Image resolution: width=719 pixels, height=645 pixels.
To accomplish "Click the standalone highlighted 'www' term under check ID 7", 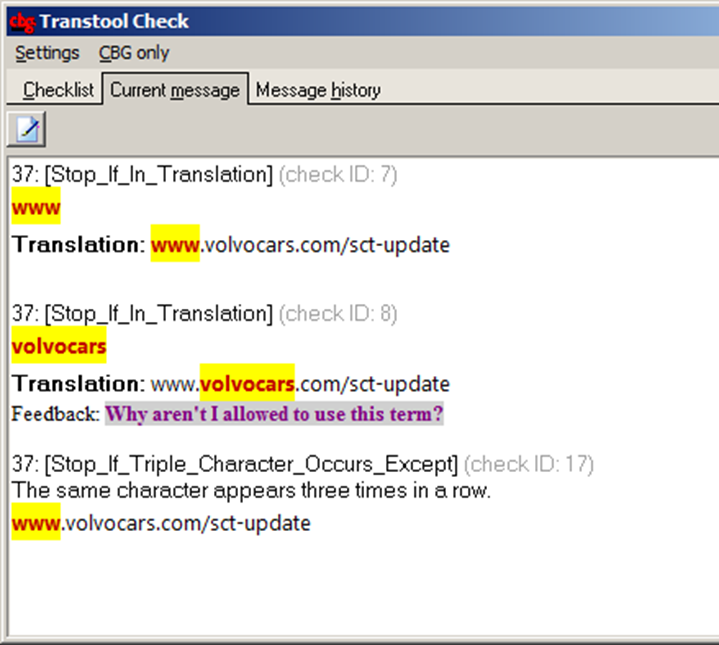I will point(36,206).
